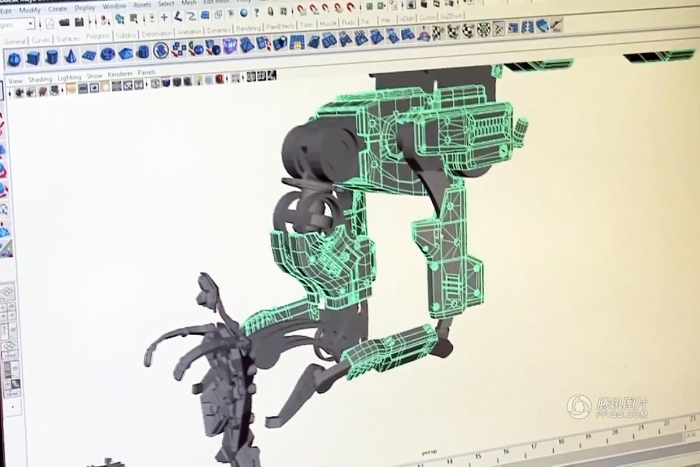Switch to the Toon shelf tab
The width and height of the screenshot is (700, 467).
tap(306, 25)
